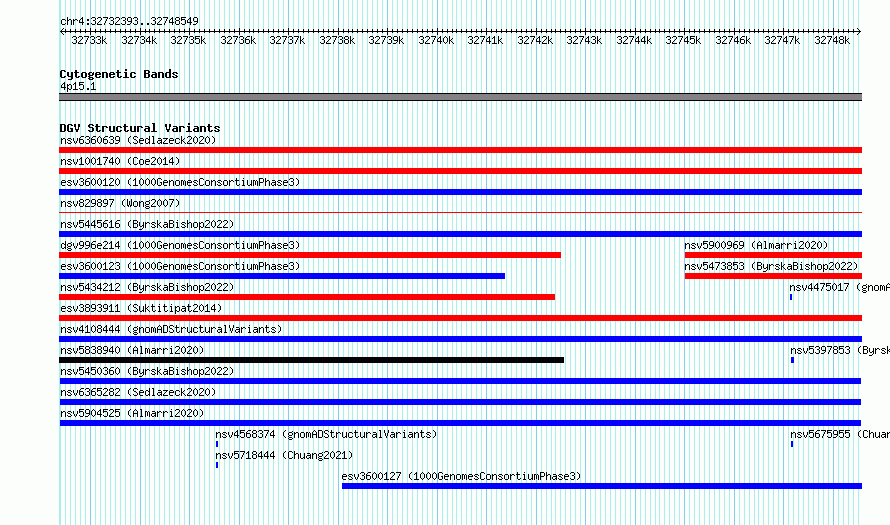The image size is (890, 525).
Task: Click the red bar of nsv5473853
Action: point(774,276)
